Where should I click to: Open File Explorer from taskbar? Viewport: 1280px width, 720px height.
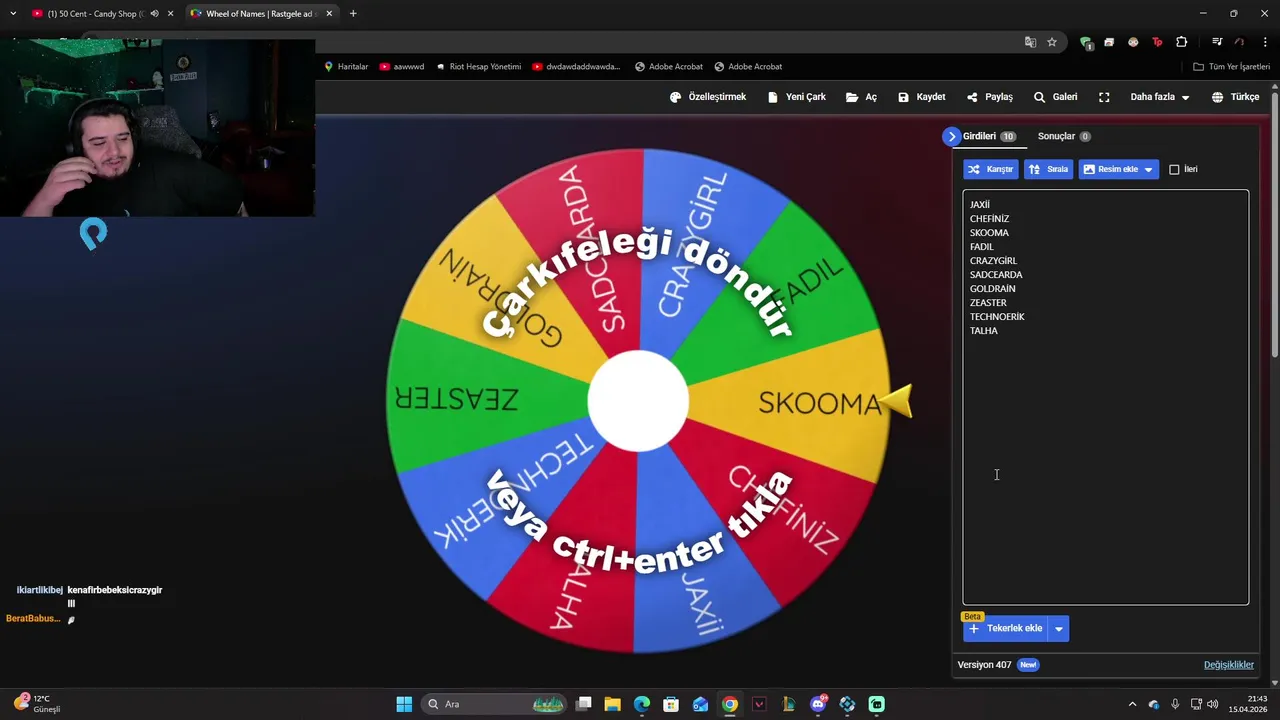pos(613,704)
